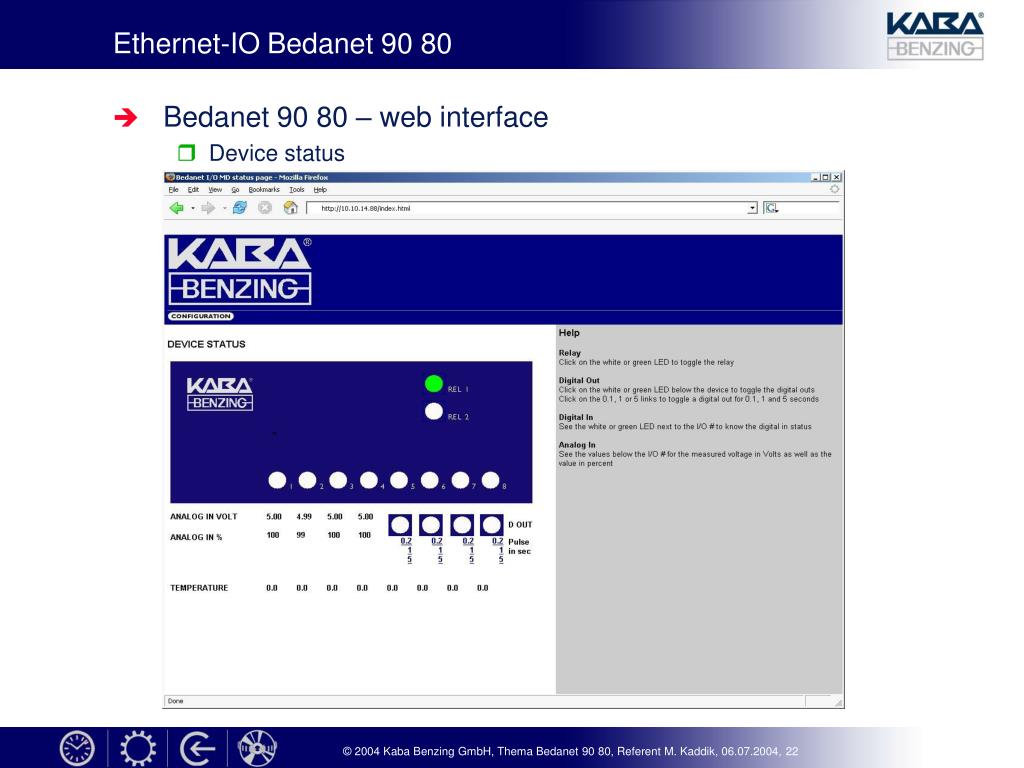Expand the address bar history dropdown
Screen dimensions: 1024x768
pyautogui.click(x=752, y=208)
